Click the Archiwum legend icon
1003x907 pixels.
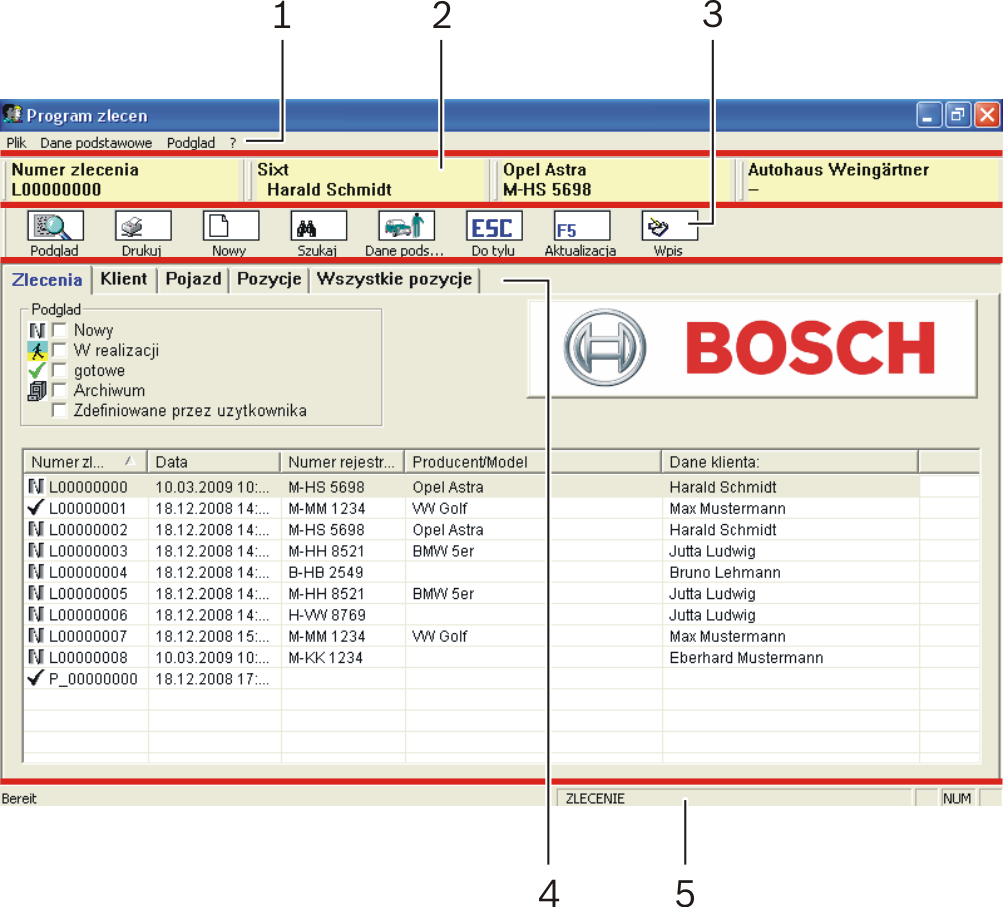(x=37, y=390)
